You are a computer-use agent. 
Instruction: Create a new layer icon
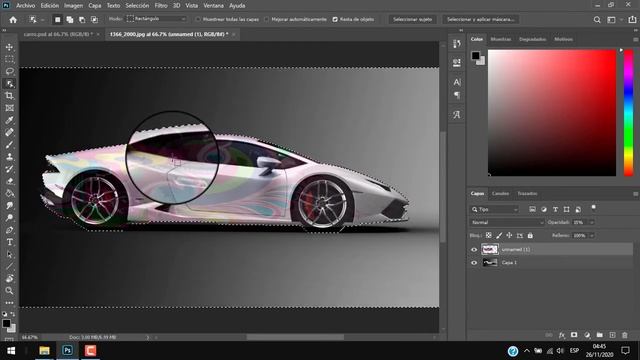point(612,335)
